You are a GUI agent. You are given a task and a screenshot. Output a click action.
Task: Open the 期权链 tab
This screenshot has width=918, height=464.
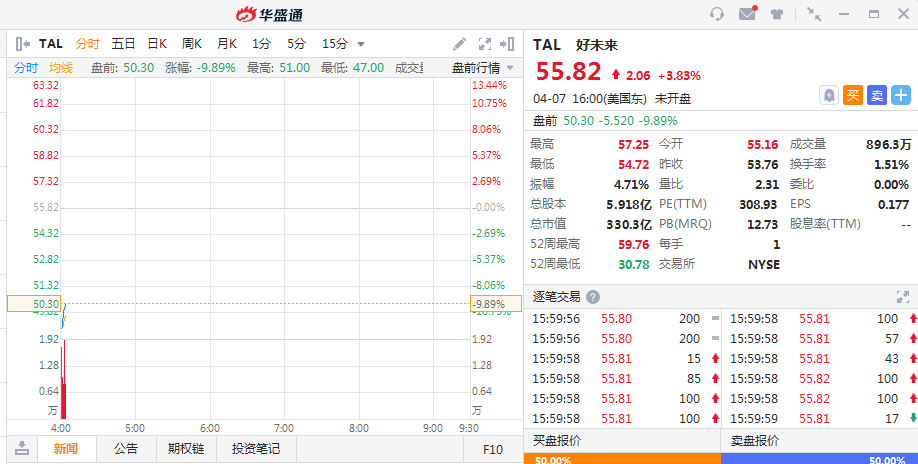coord(186,449)
